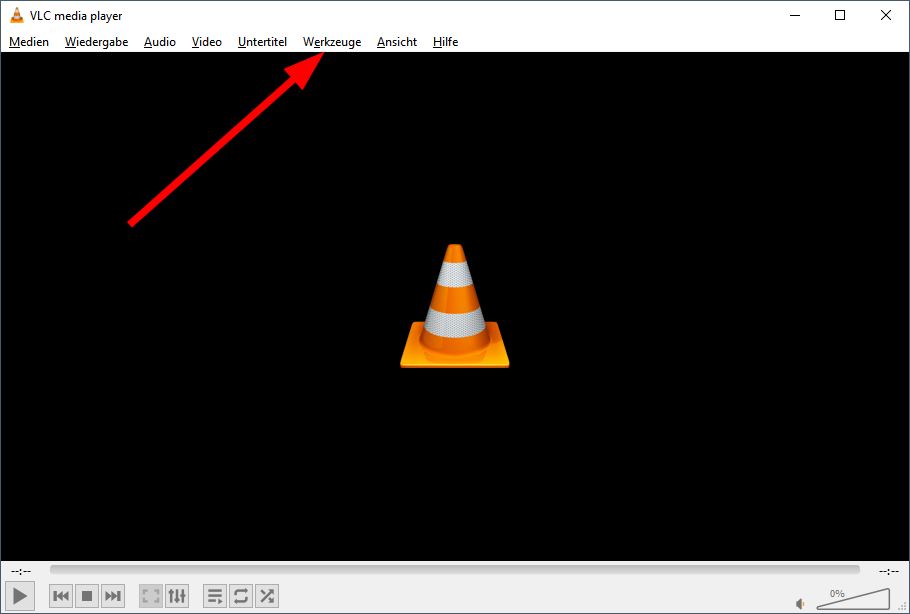This screenshot has width=910, height=614.
Task: Enable random playback order
Action: (x=266, y=595)
